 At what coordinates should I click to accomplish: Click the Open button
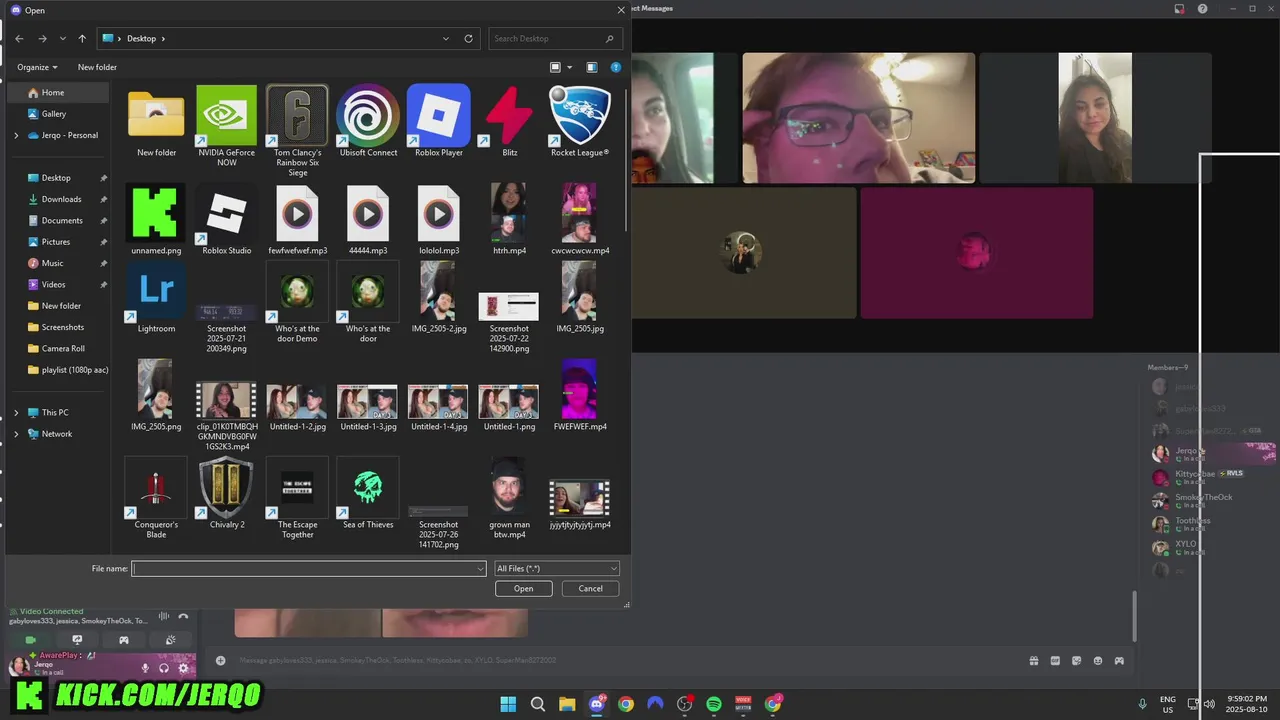(x=524, y=588)
